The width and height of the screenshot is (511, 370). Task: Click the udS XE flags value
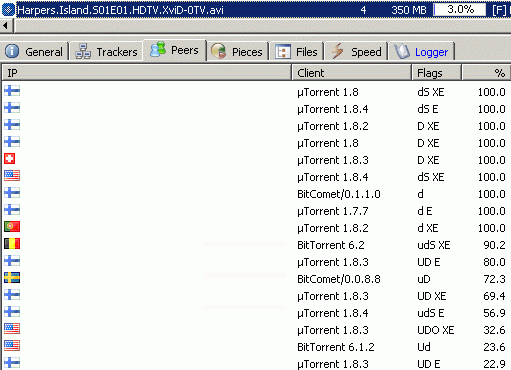click(x=434, y=245)
